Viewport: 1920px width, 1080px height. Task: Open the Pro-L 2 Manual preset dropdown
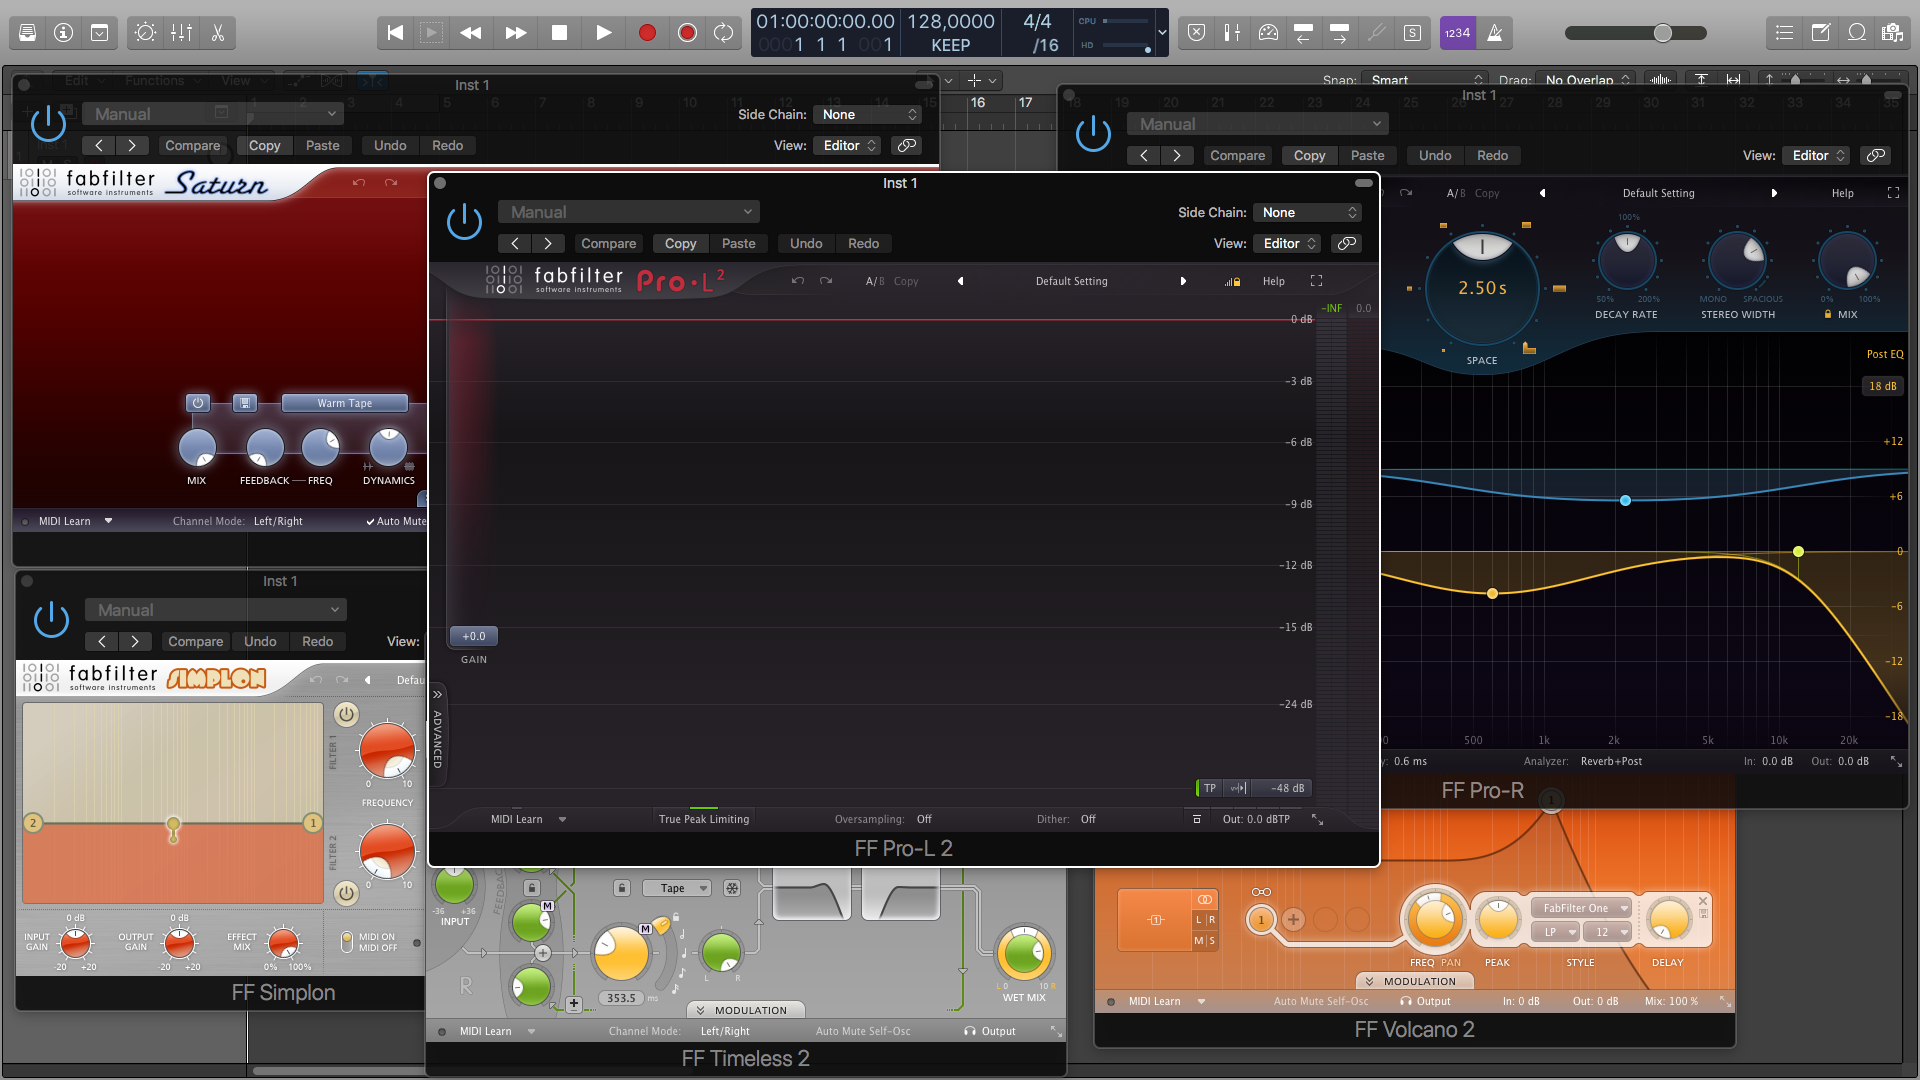pos(629,212)
